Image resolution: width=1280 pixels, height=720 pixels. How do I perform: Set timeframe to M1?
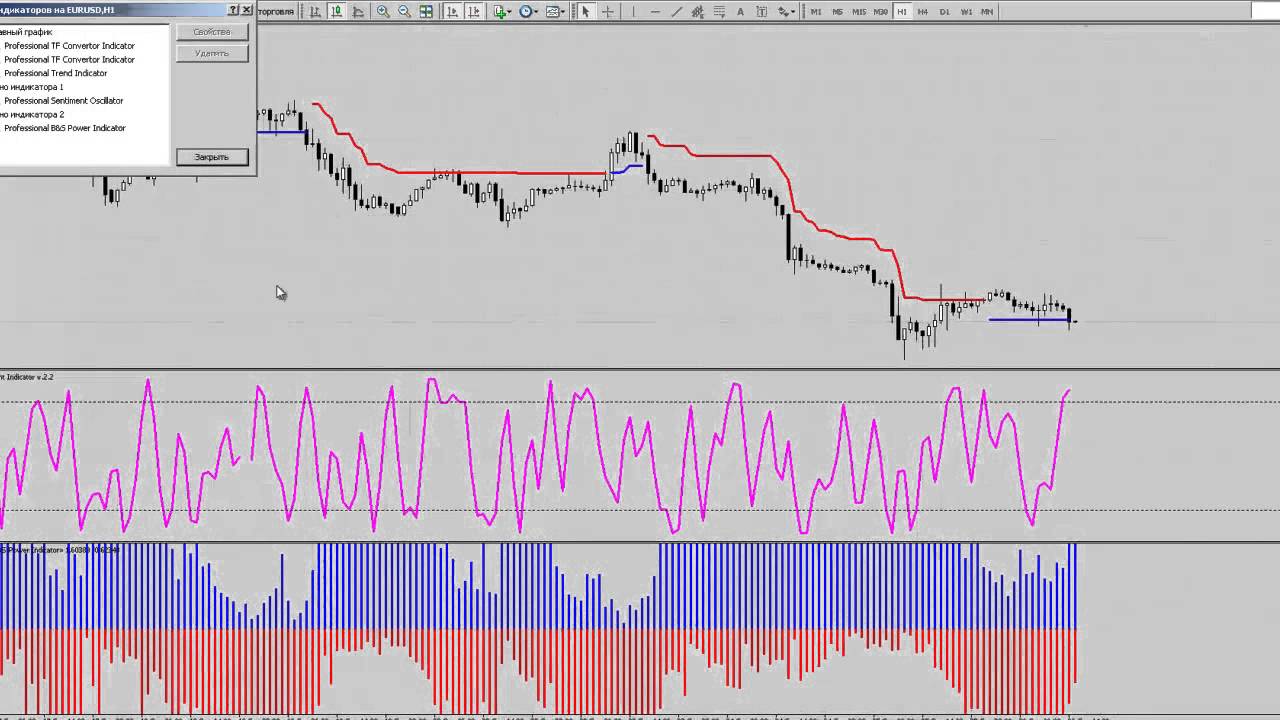click(x=816, y=12)
